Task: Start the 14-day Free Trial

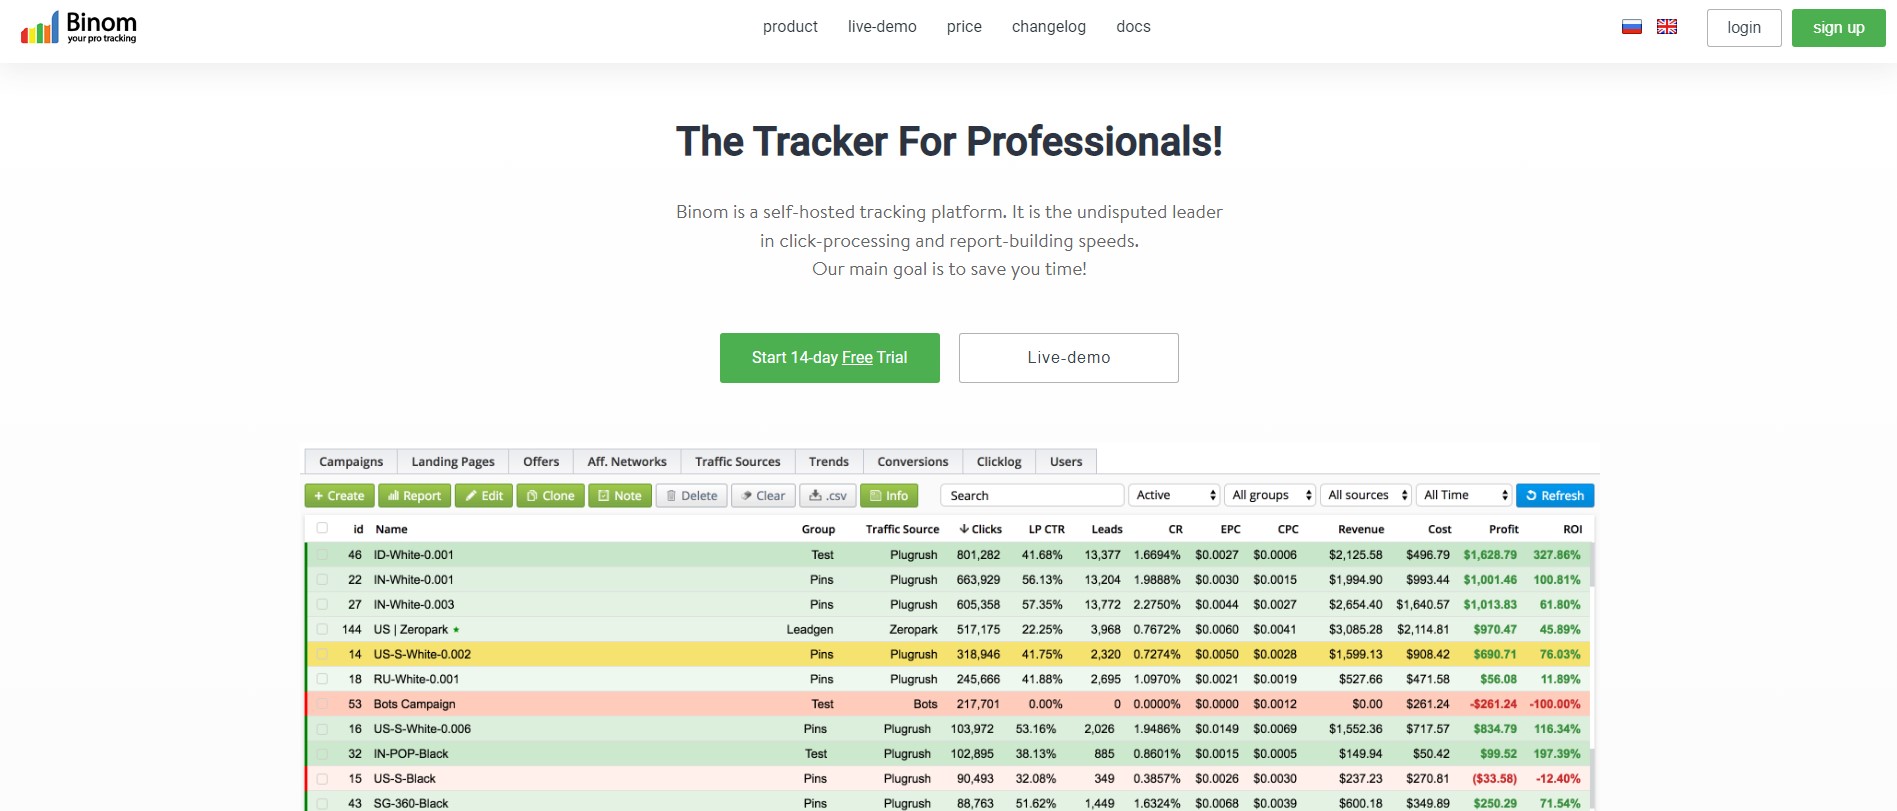Action: 830,358
